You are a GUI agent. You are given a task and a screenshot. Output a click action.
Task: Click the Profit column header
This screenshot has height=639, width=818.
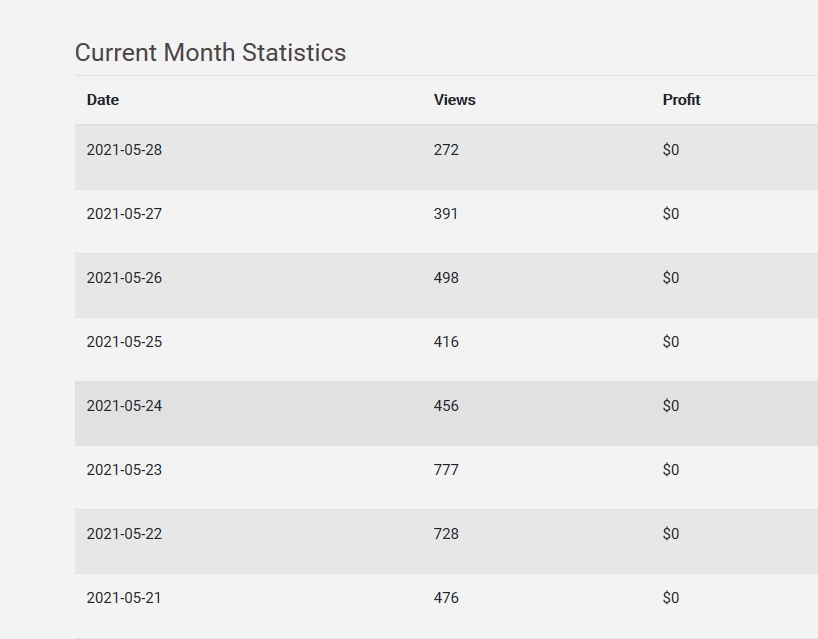click(x=681, y=100)
